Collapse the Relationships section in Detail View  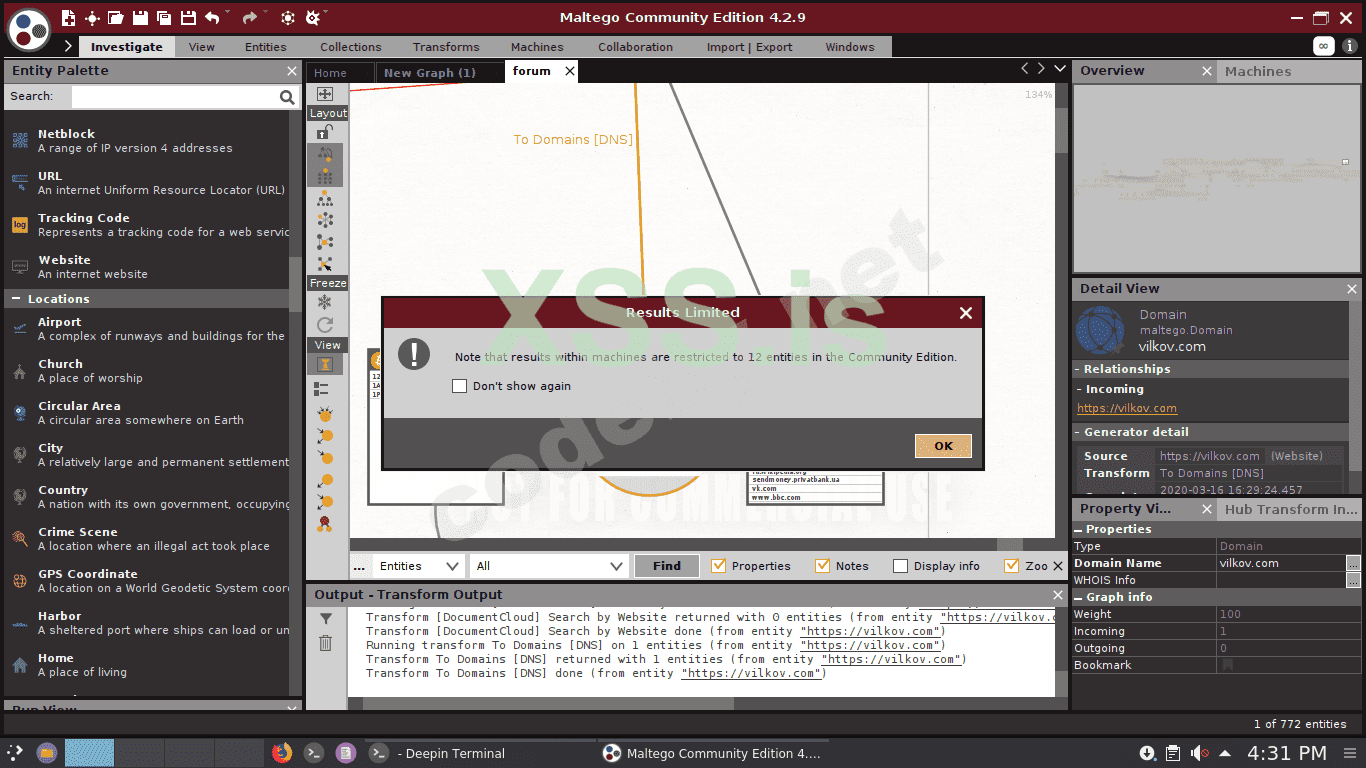click(x=1079, y=369)
